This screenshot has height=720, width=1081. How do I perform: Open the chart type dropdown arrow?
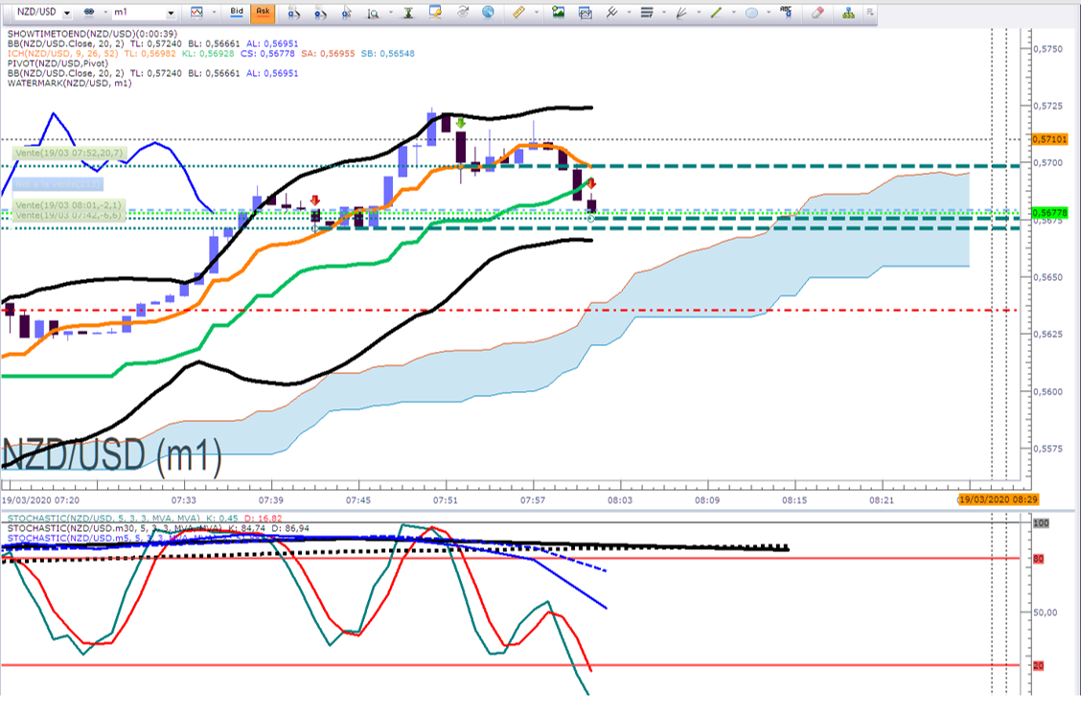(x=214, y=12)
